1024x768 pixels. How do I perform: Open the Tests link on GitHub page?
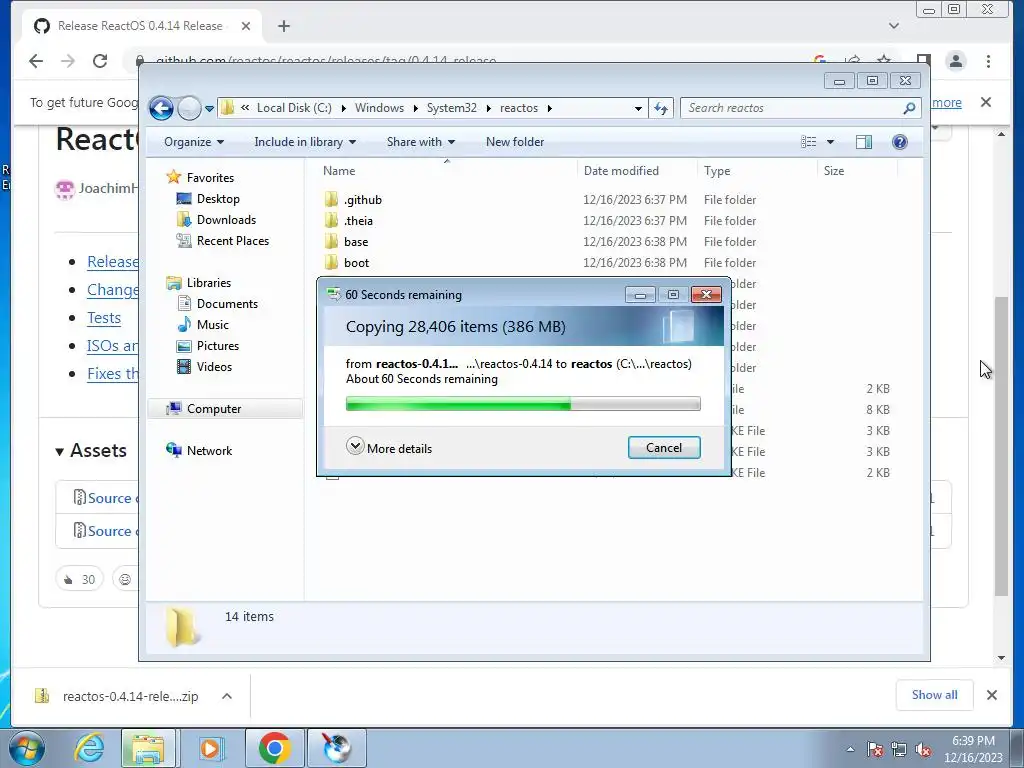coord(104,318)
